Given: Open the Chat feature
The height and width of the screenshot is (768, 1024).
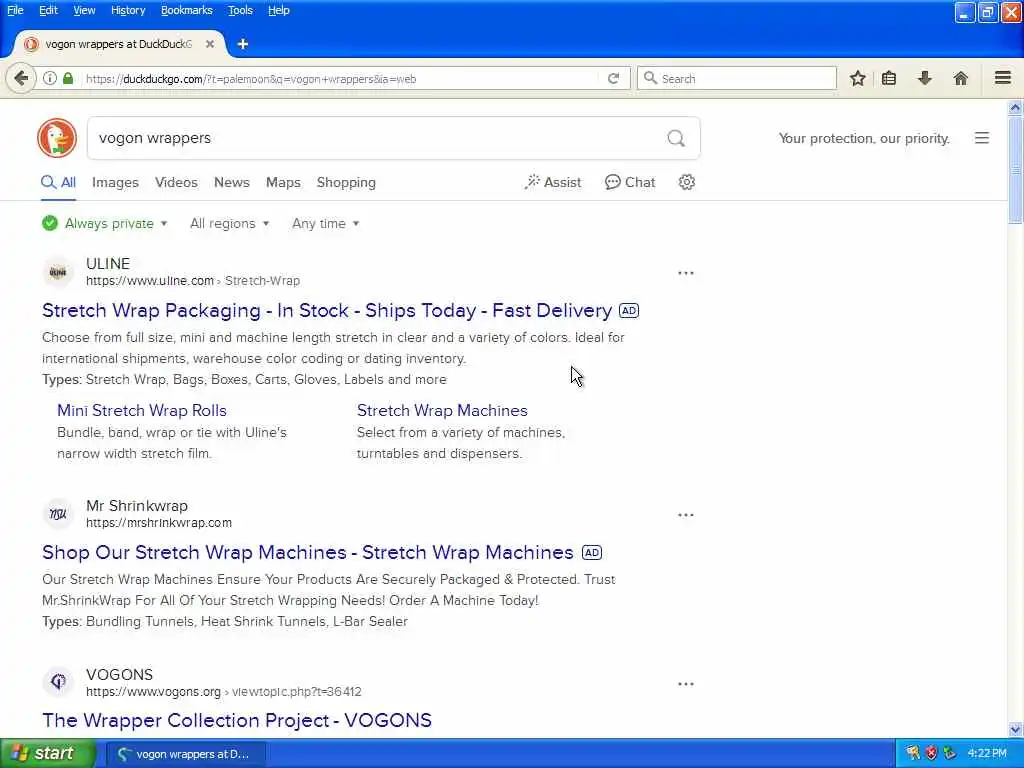Looking at the screenshot, I should coord(630,182).
